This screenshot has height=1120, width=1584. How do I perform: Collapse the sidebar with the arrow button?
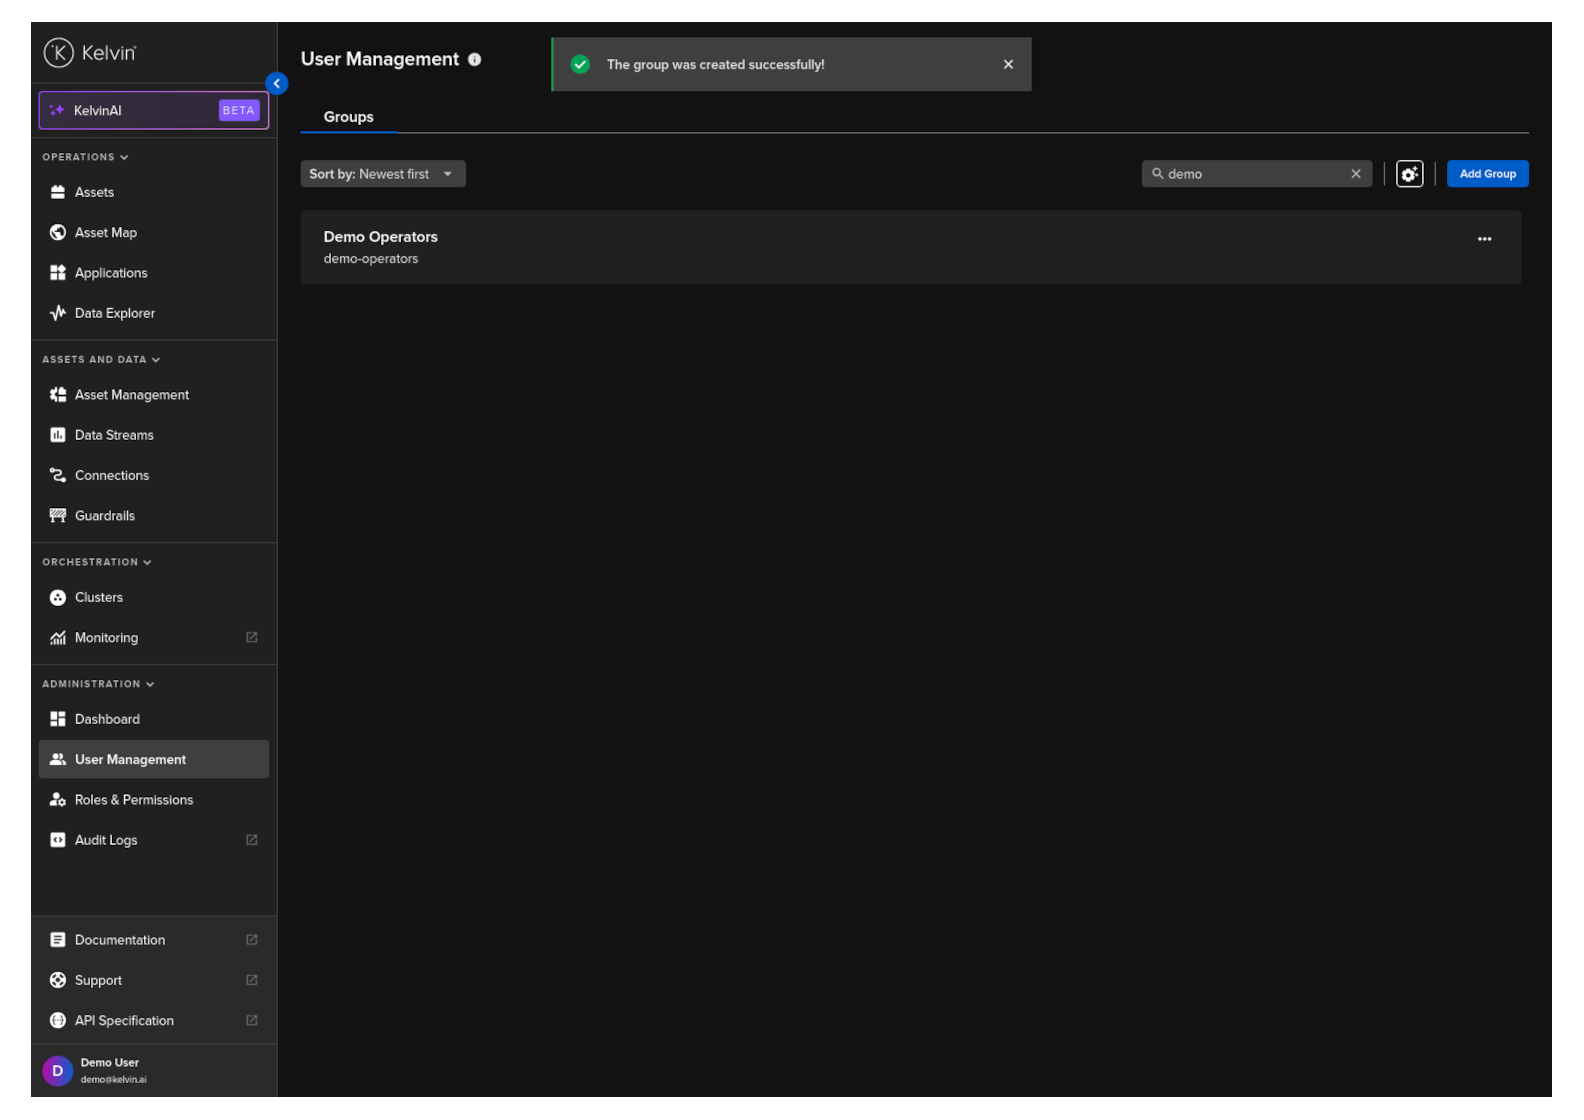tap(277, 84)
